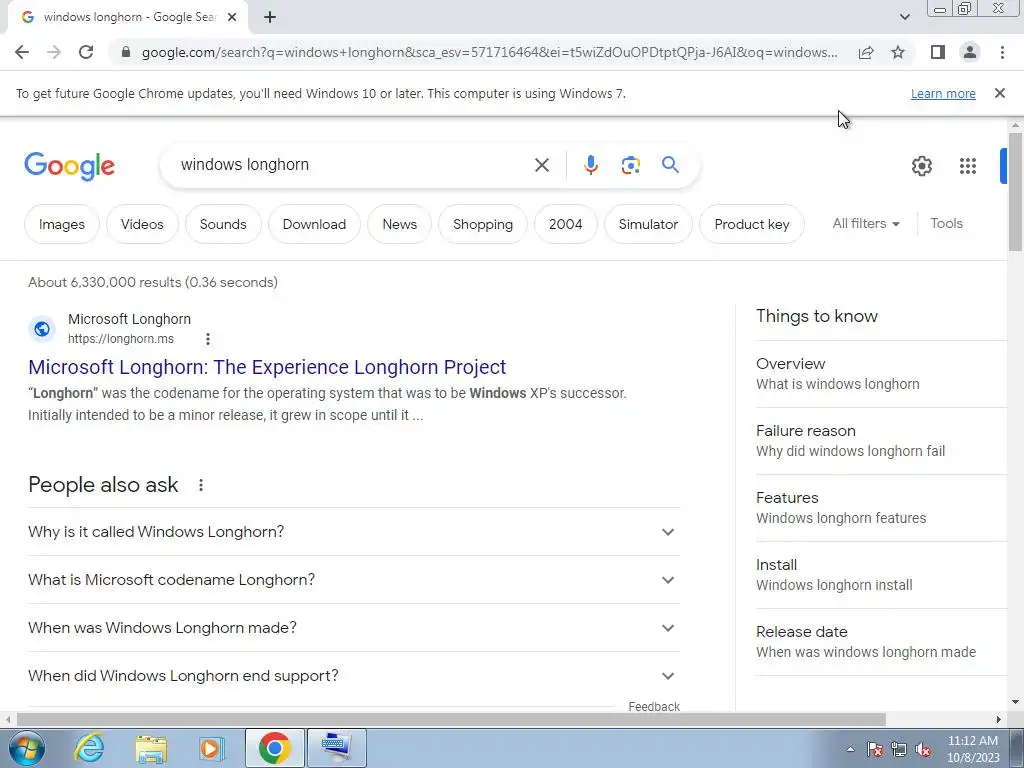The width and height of the screenshot is (1024, 768).
Task: Open the search Tools button
Action: coord(946,223)
